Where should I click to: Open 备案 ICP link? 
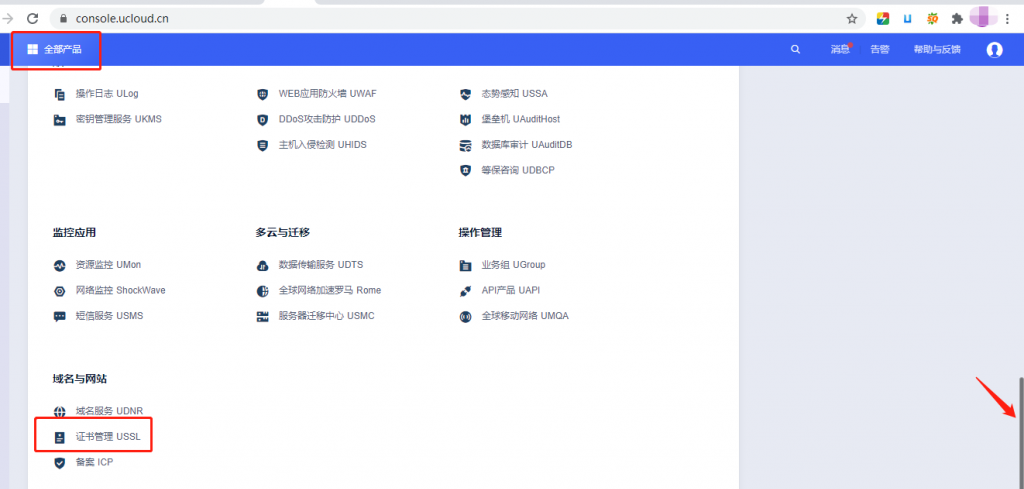(x=95, y=462)
